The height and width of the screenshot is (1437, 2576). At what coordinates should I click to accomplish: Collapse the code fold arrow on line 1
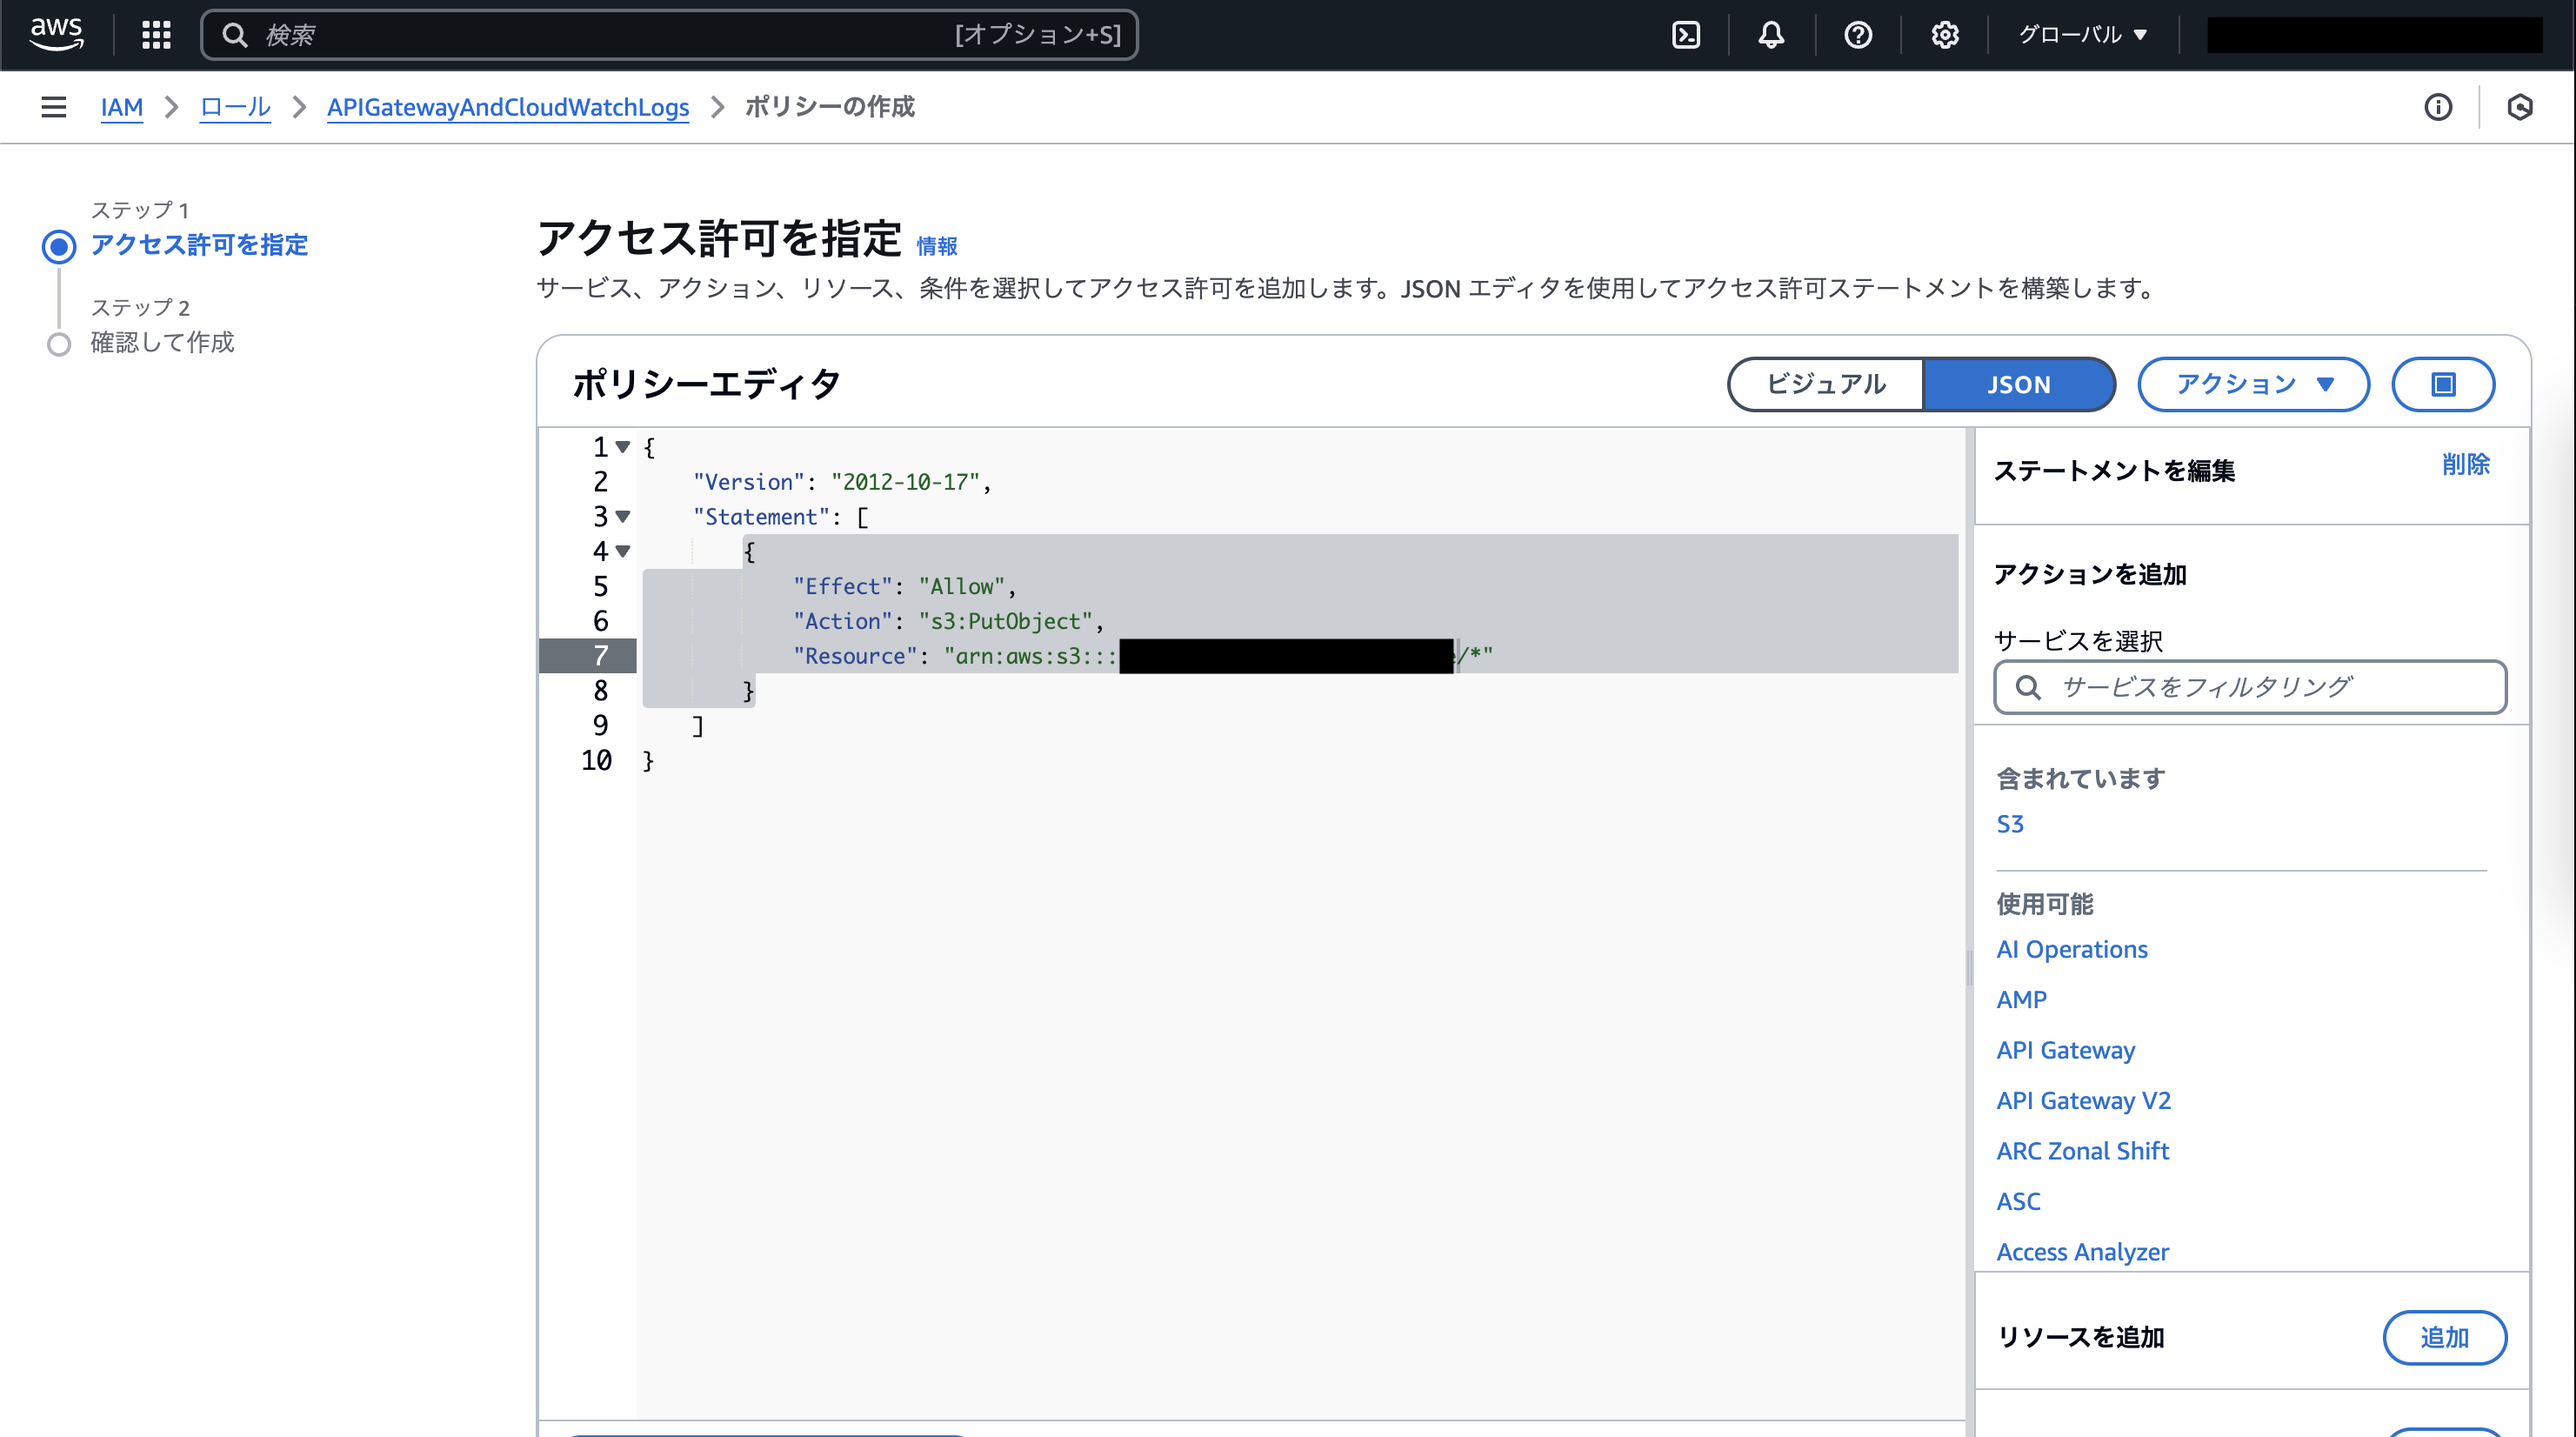click(623, 447)
